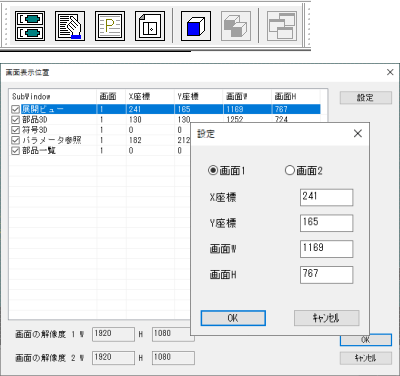This screenshot has width=400, height=376.
Task: Click 画面W value 1252 in 部品3D row
Action: 235,119
